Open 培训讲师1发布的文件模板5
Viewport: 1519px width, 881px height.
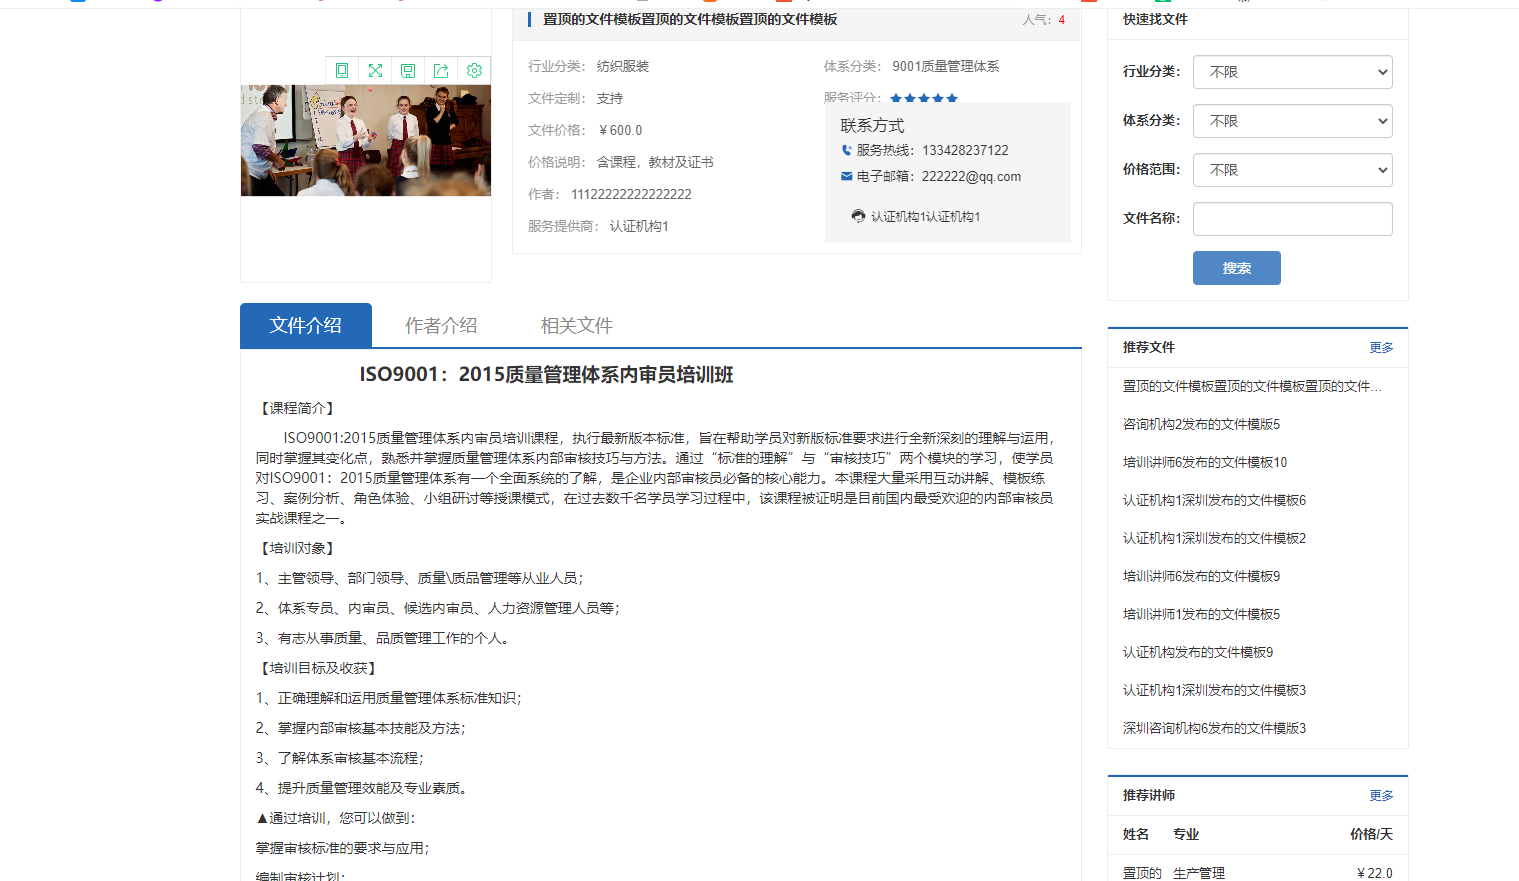click(x=1201, y=614)
